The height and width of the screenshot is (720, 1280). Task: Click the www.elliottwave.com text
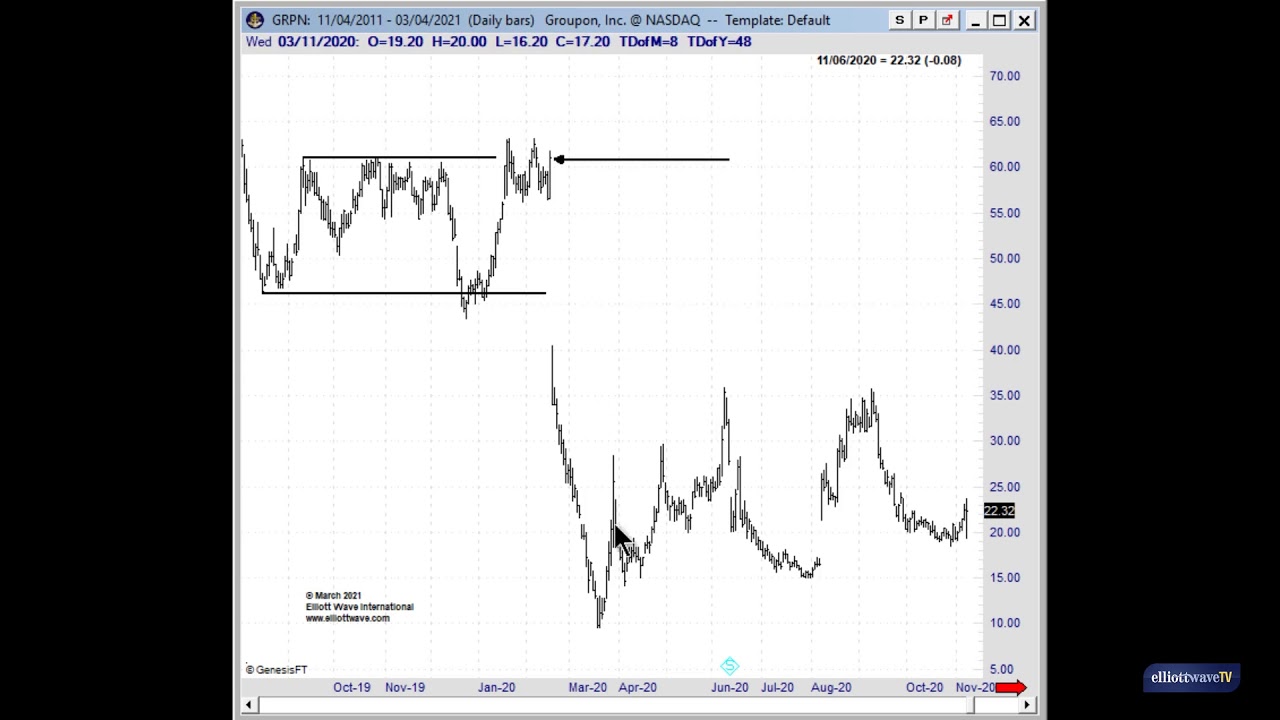coord(348,618)
